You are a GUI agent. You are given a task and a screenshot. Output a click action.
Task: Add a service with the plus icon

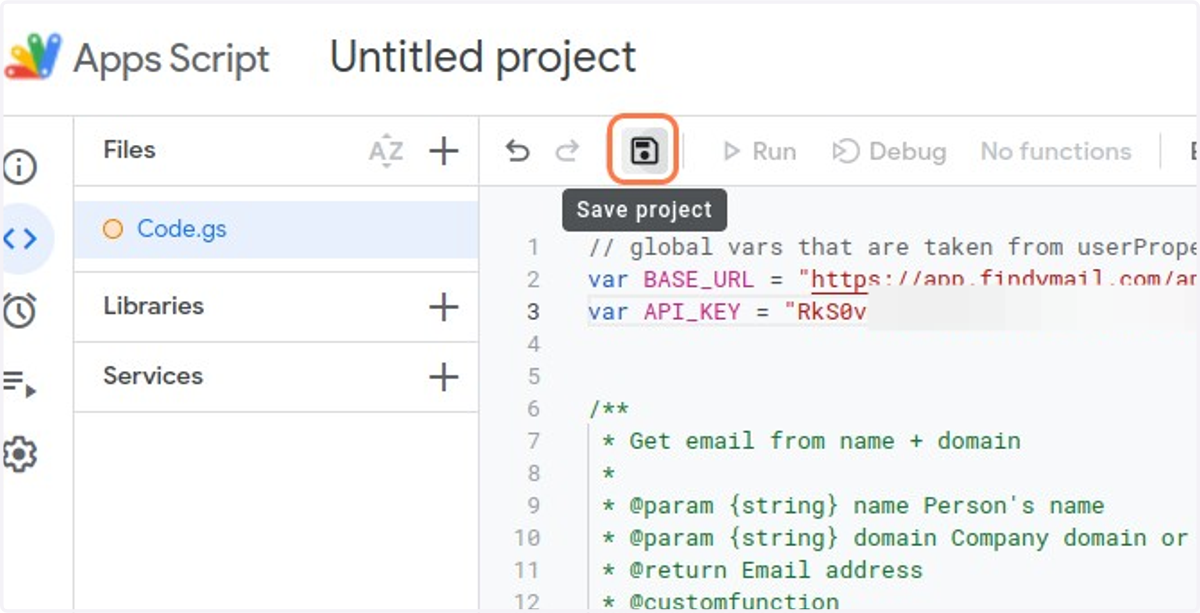point(443,377)
